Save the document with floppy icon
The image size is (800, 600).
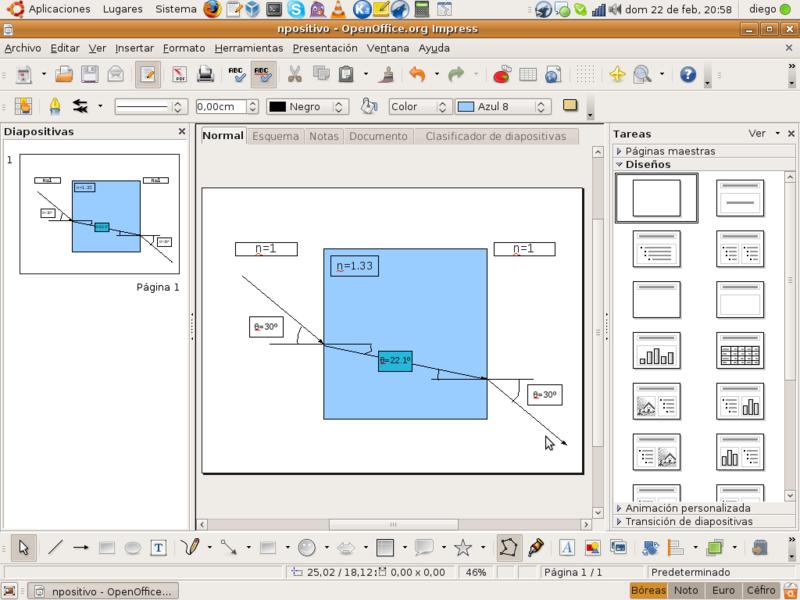90,75
